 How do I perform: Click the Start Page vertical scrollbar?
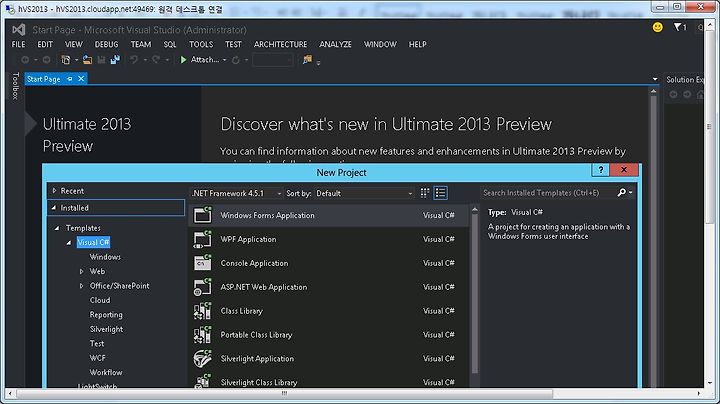[653, 236]
